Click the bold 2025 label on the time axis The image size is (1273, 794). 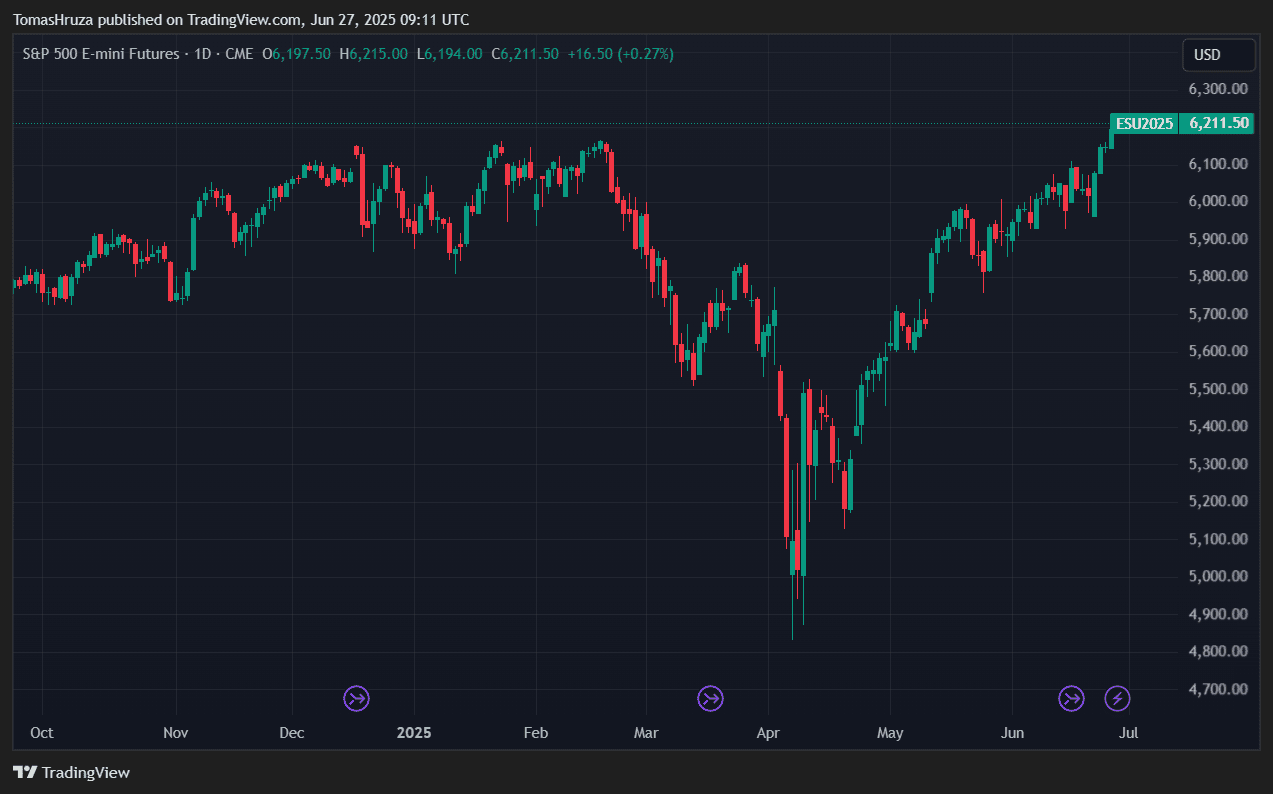(413, 733)
